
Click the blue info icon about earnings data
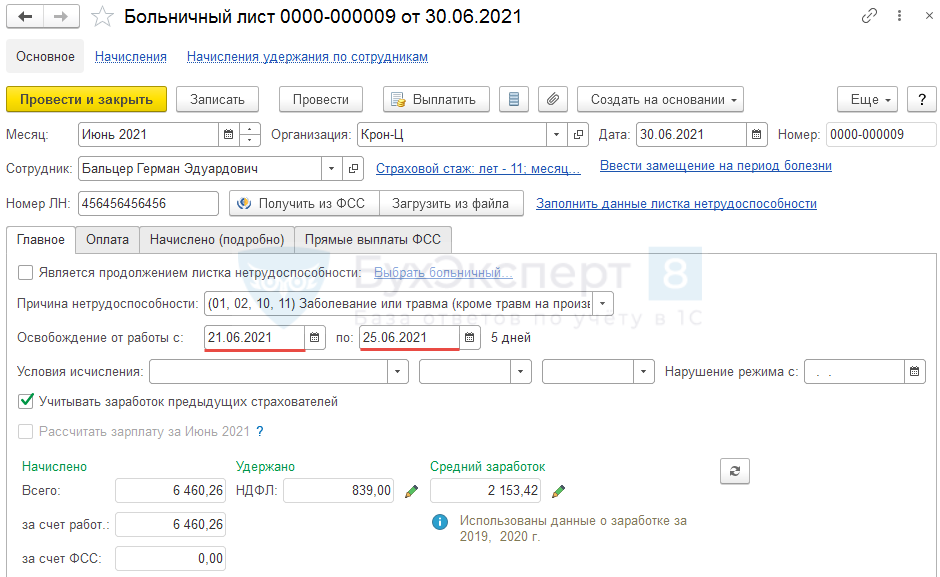click(439, 522)
